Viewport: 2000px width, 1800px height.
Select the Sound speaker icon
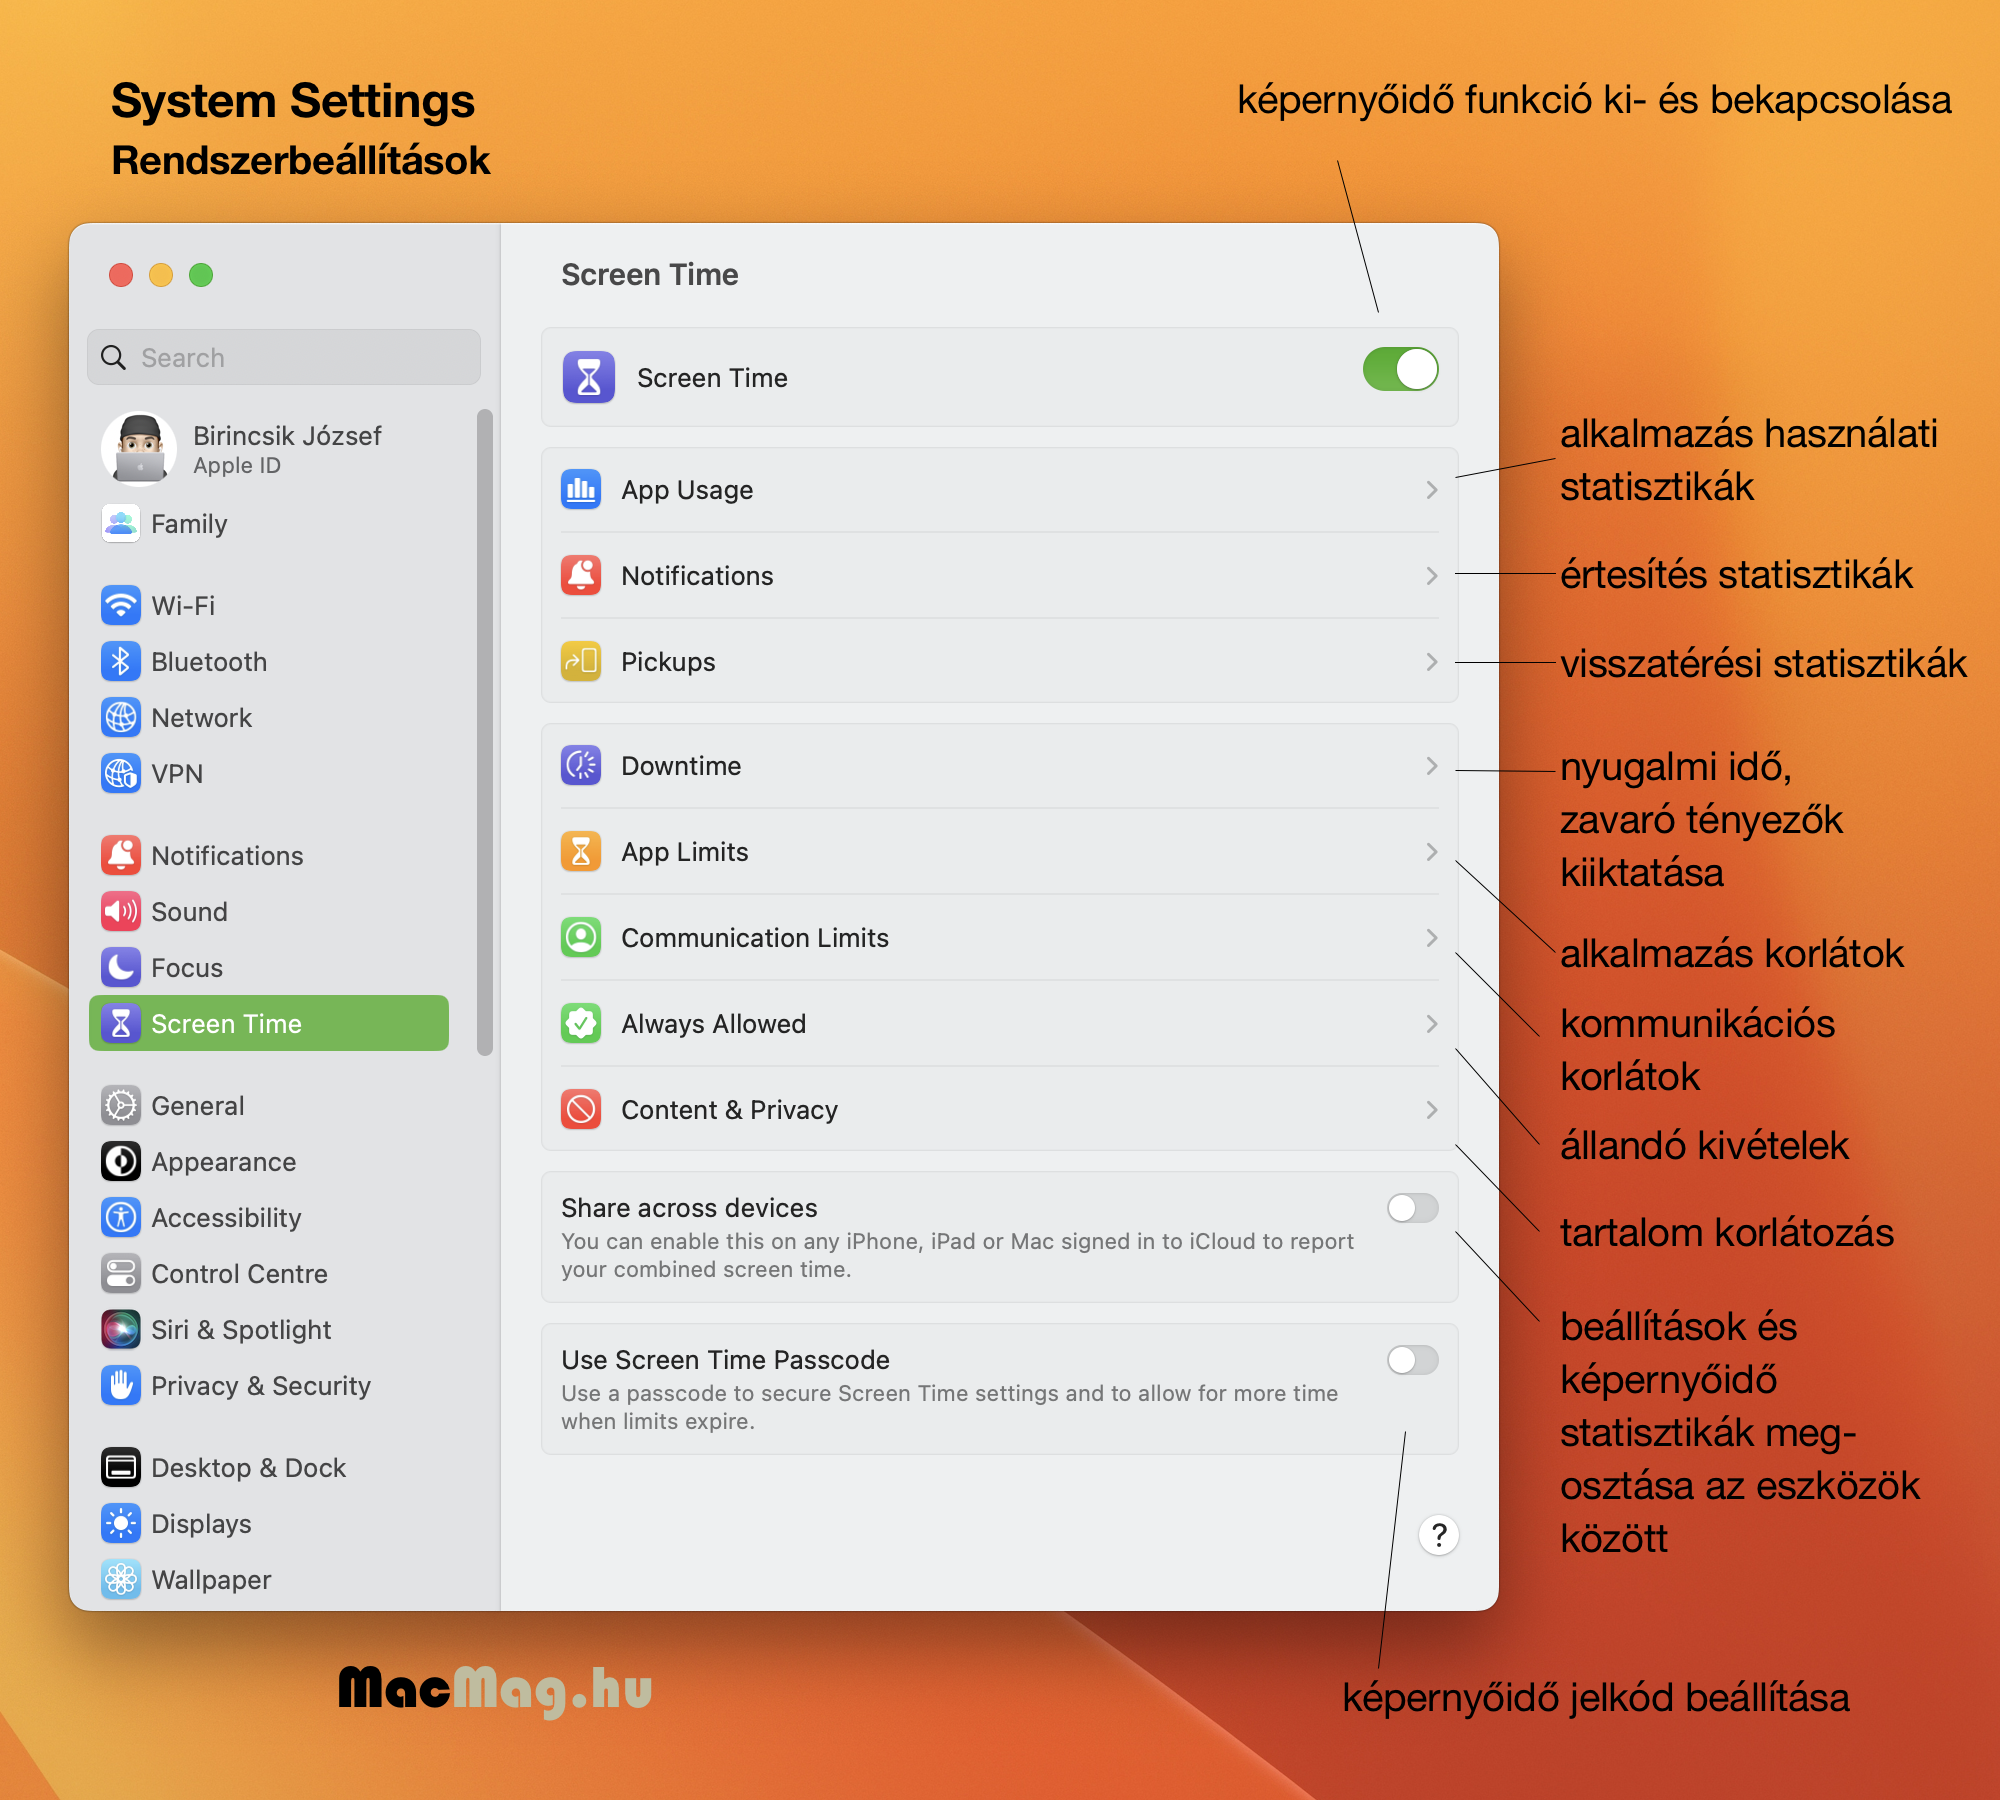tap(121, 912)
